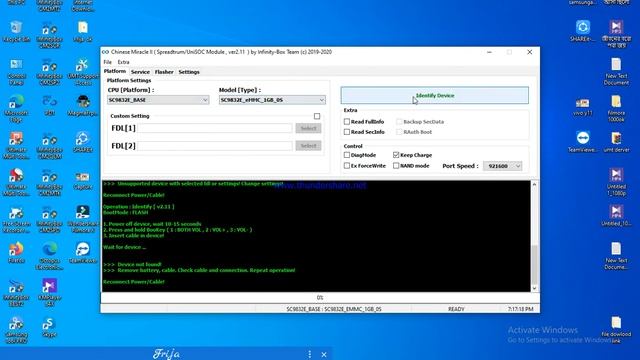This screenshot has height=360, width=640.
Task: Click the FDL[1] path field
Action: [215, 128]
